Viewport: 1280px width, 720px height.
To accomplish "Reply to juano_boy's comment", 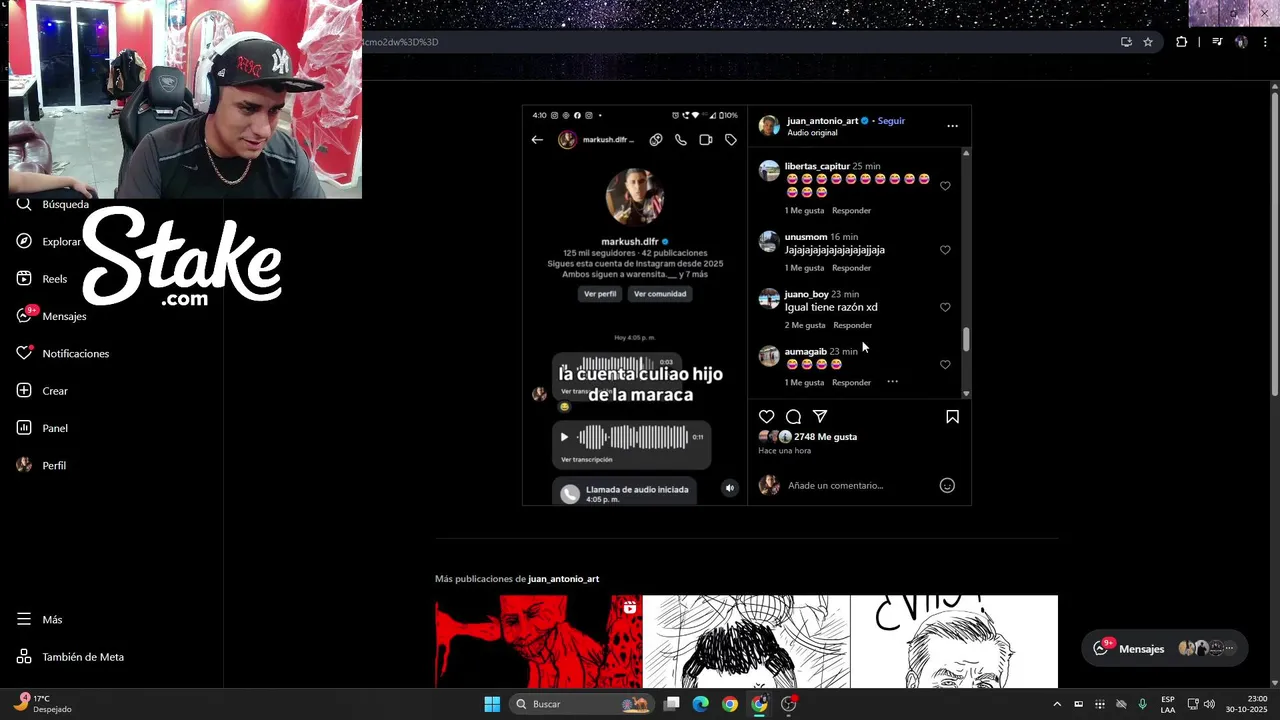I will click(852, 325).
